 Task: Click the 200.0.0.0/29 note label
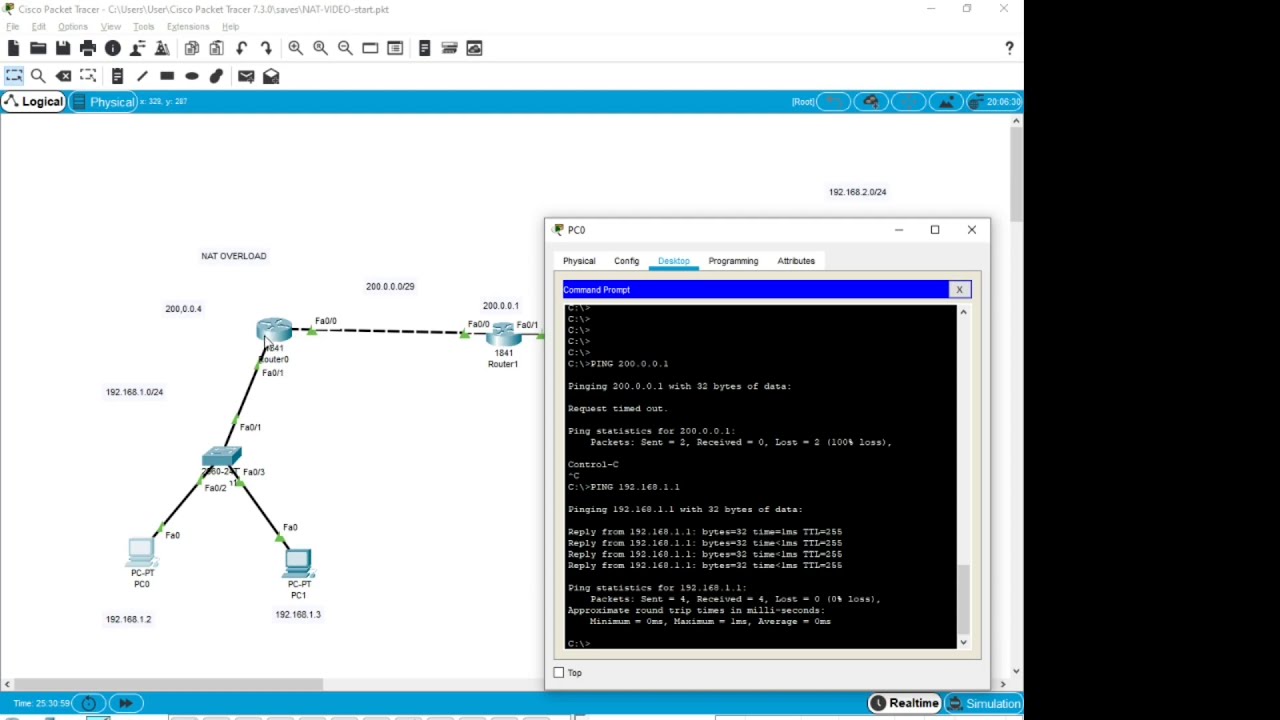pos(390,286)
